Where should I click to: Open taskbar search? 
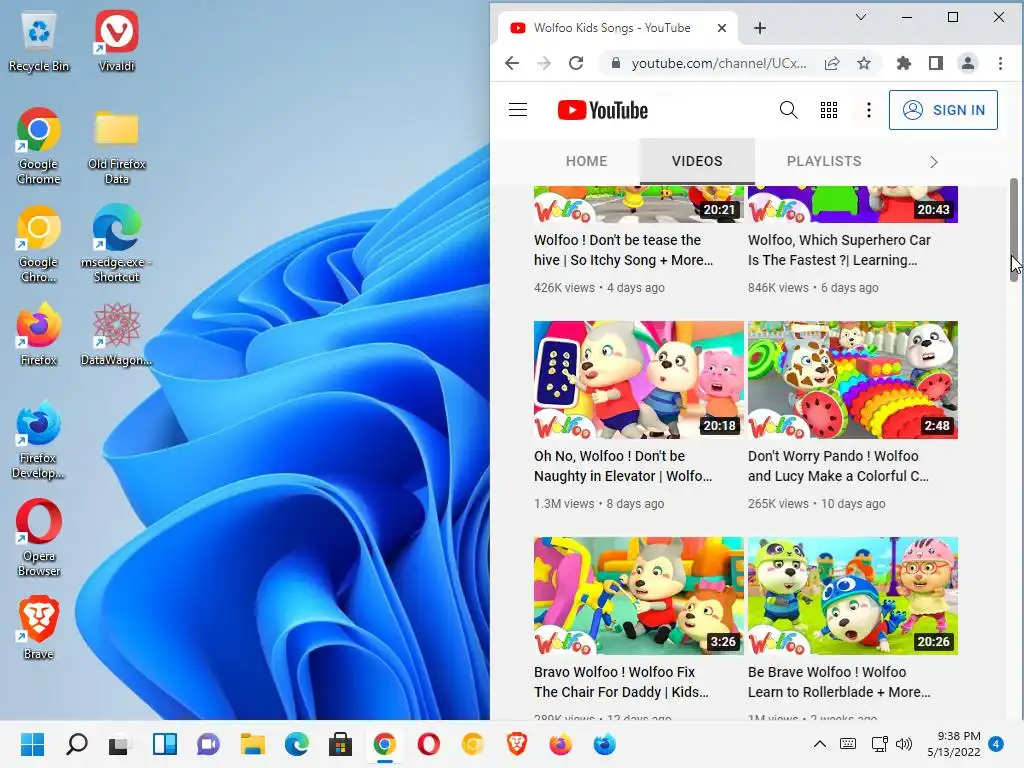click(x=76, y=744)
